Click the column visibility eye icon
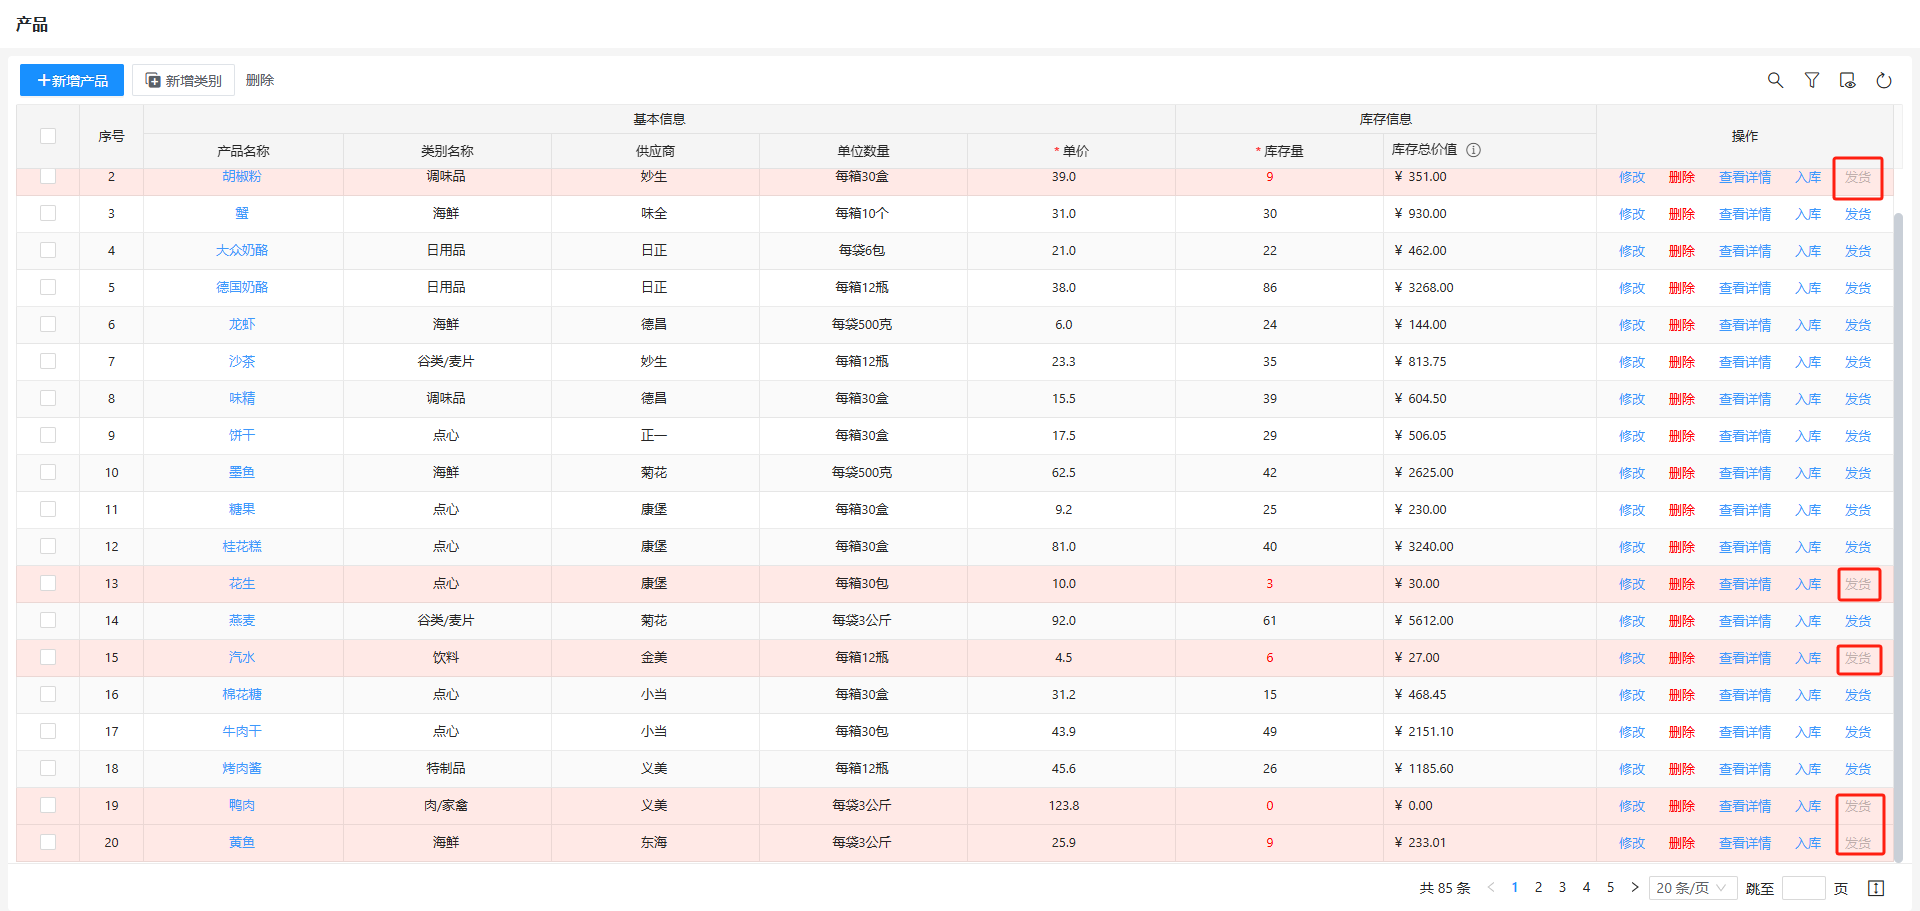1920x911 pixels. click(1847, 80)
